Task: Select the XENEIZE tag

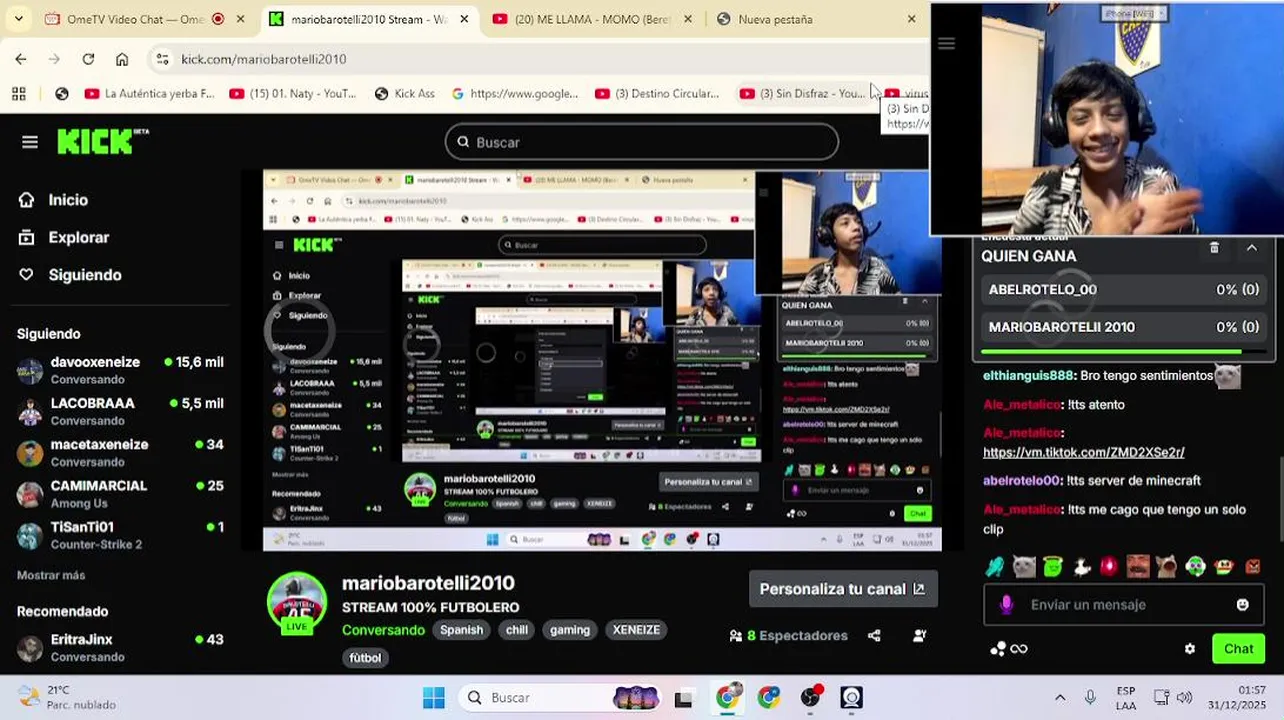Action: pyautogui.click(x=636, y=630)
